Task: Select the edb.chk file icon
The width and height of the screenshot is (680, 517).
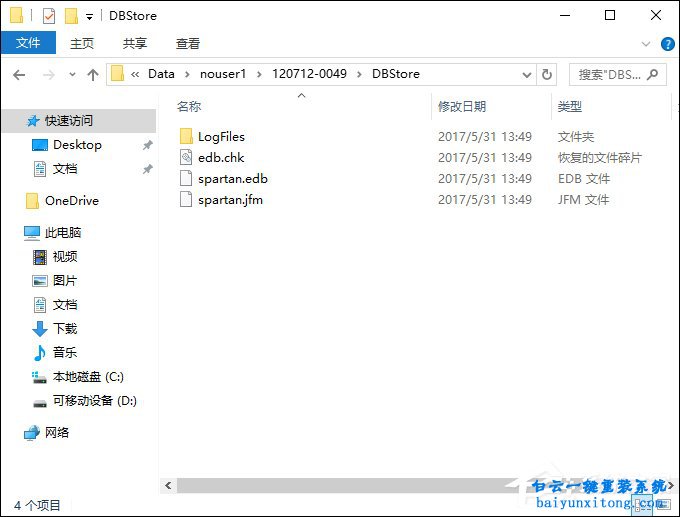Action: coord(186,157)
